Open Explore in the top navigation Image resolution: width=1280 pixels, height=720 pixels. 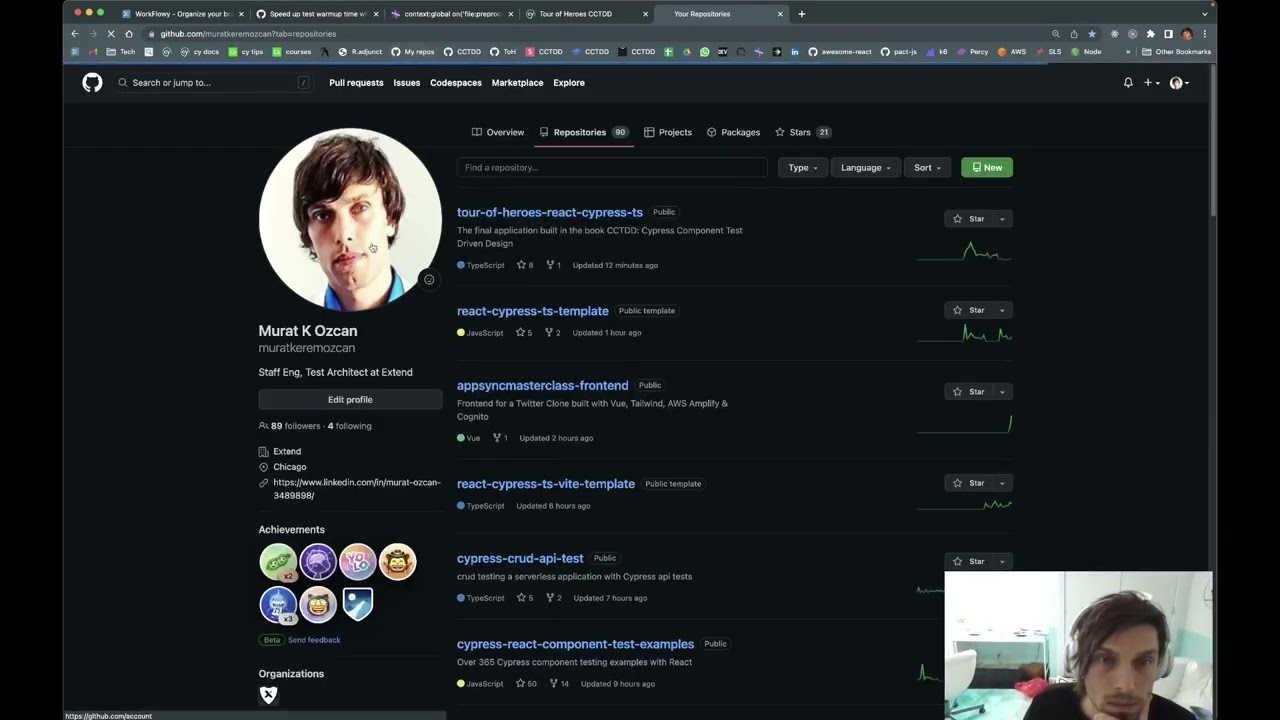(569, 83)
